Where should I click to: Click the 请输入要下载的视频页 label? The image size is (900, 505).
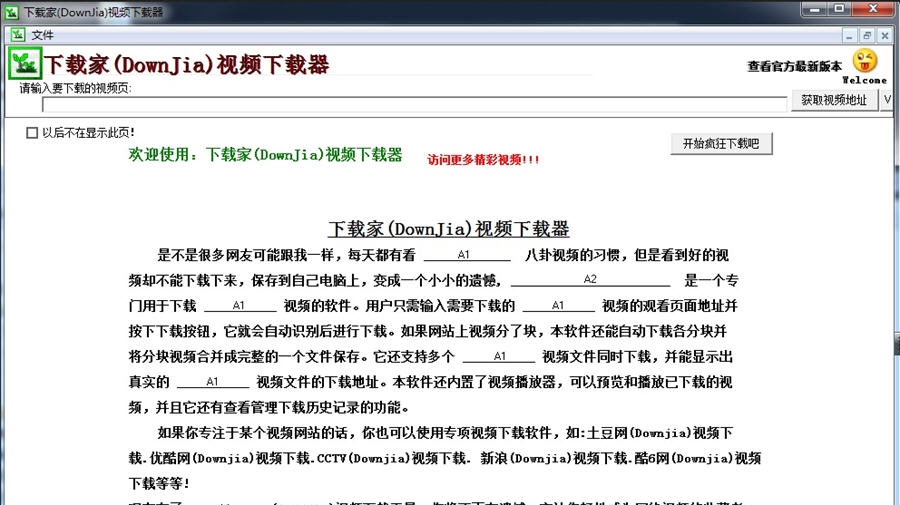(x=75, y=88)
